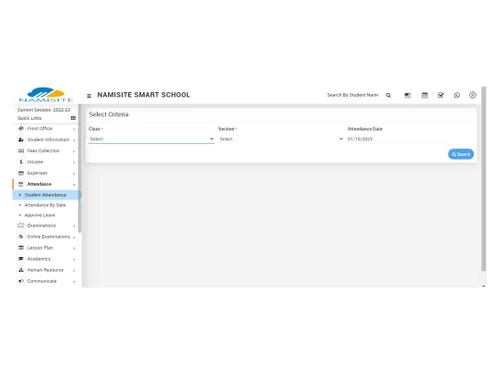Expand the Fees Collection chevron

[x=74, y=151]
